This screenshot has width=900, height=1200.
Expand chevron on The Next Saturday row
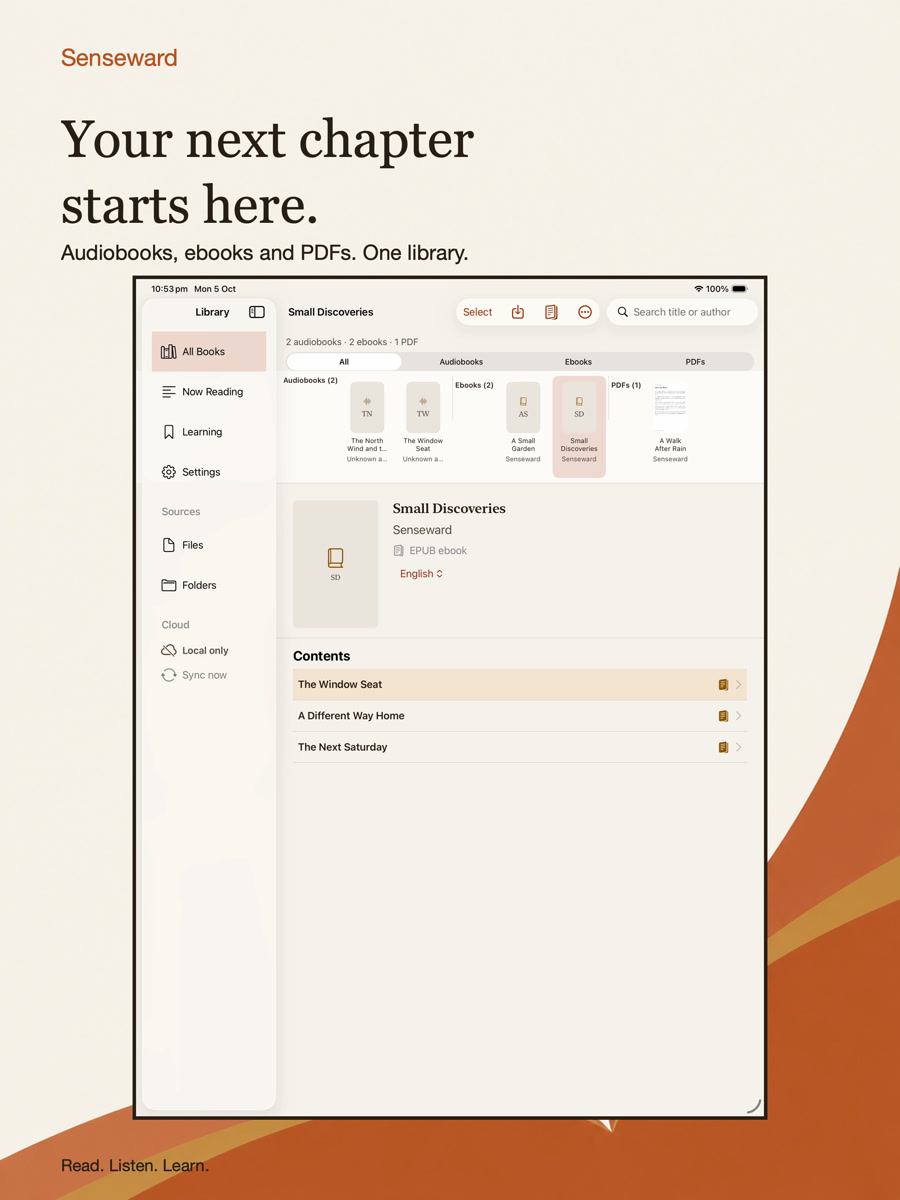pos(739,747)
